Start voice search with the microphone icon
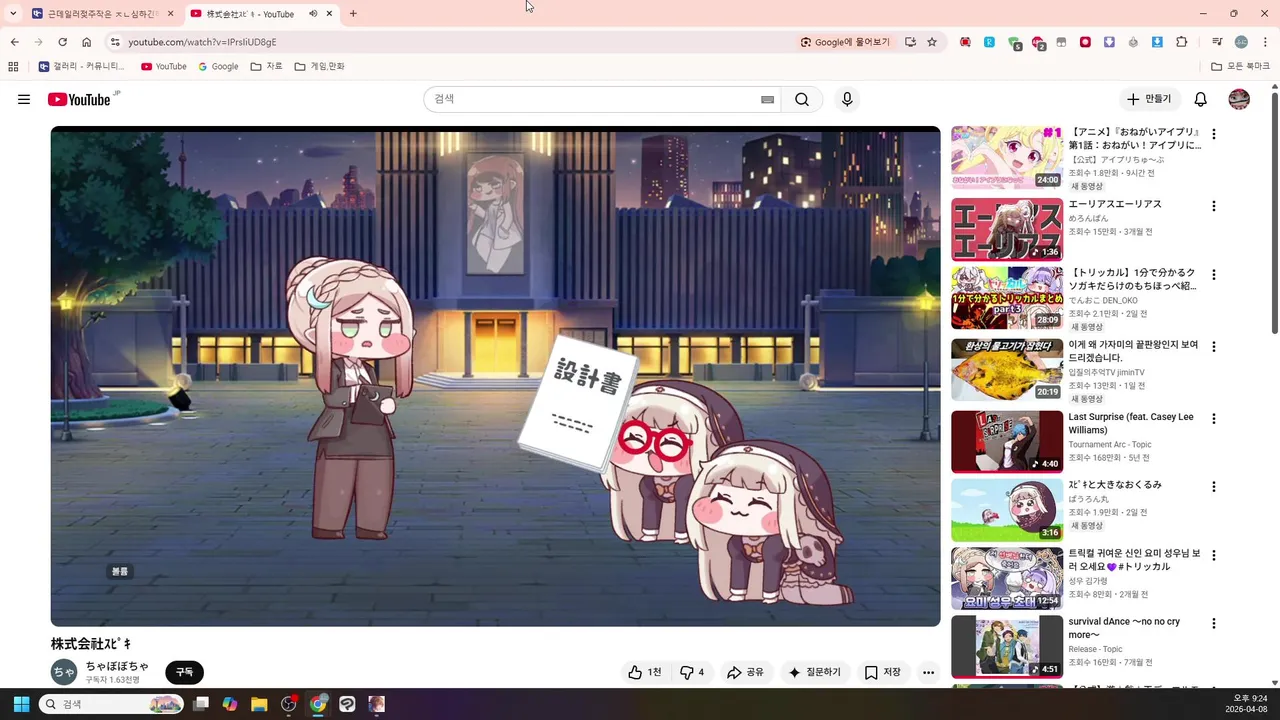Viewport: 1280px width, 720px height. tap(847, 99)
